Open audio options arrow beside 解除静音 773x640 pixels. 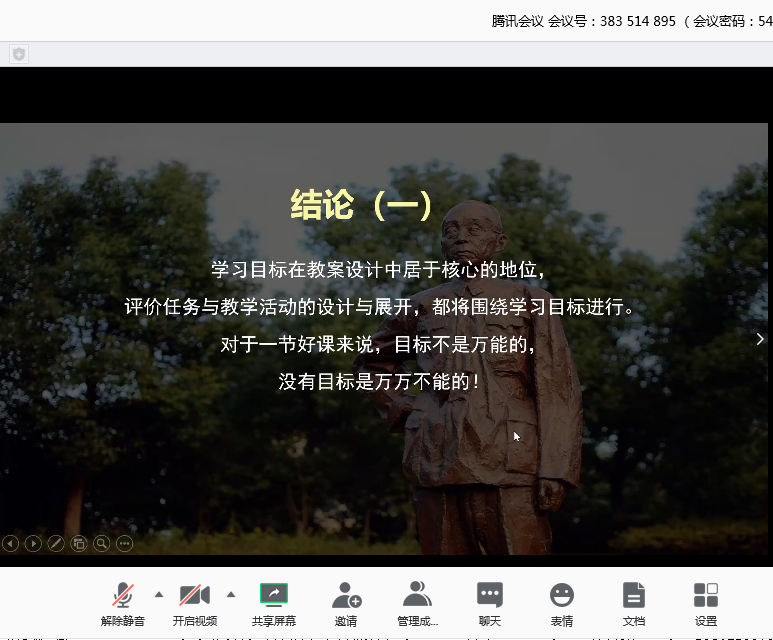[x=159, y=595]
